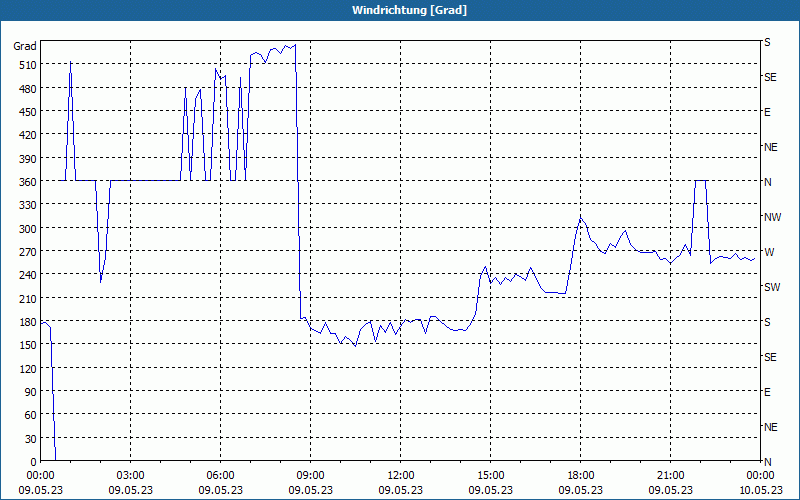The height and width of the screenshot is (500, 800).
Task: Choose the 300 value on the y-axis
Action: coord(28,229)
